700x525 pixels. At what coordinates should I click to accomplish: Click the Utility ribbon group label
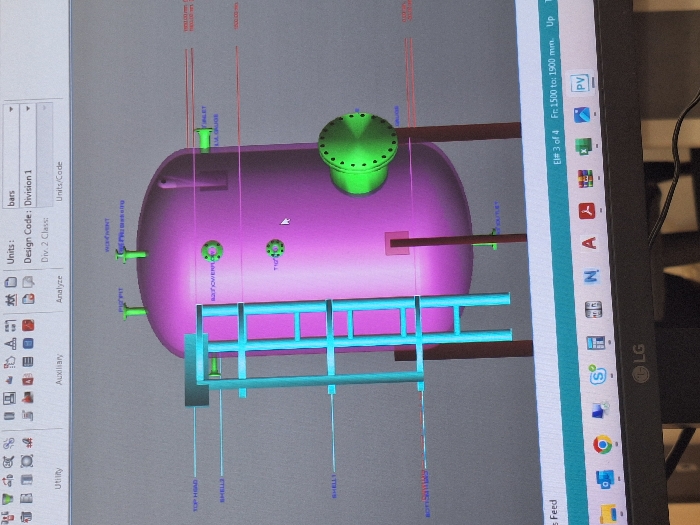tap(60, 478)
